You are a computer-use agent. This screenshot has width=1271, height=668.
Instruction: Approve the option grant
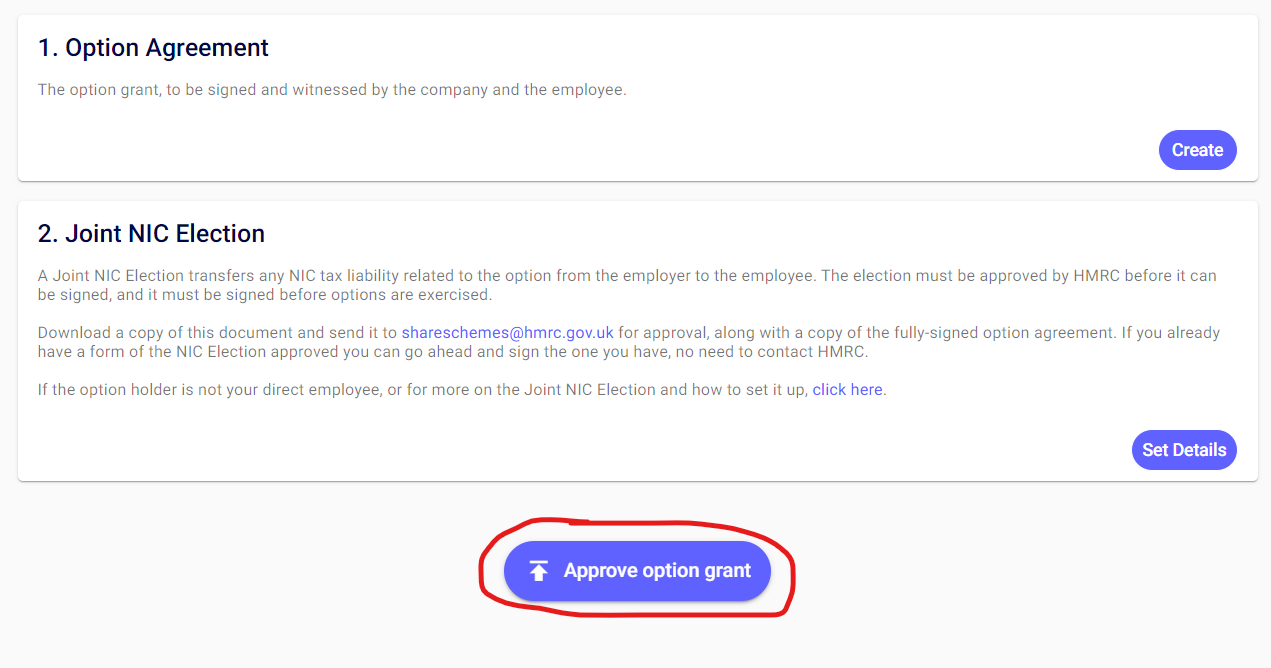tap(637, 571)
